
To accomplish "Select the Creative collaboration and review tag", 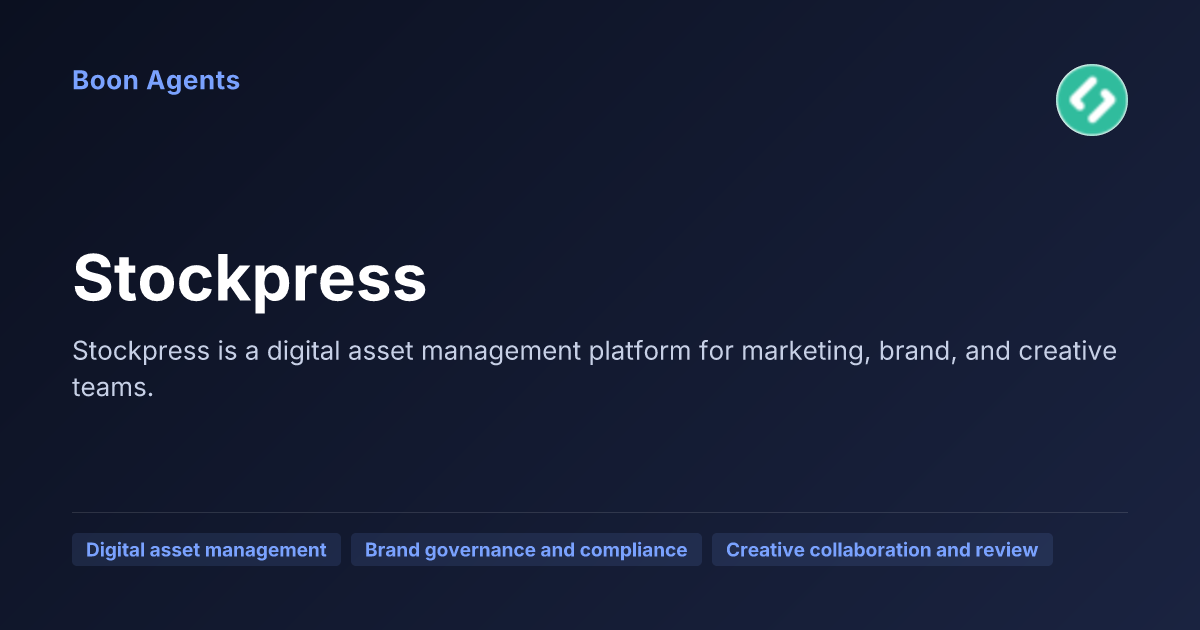I will [882, 550].
